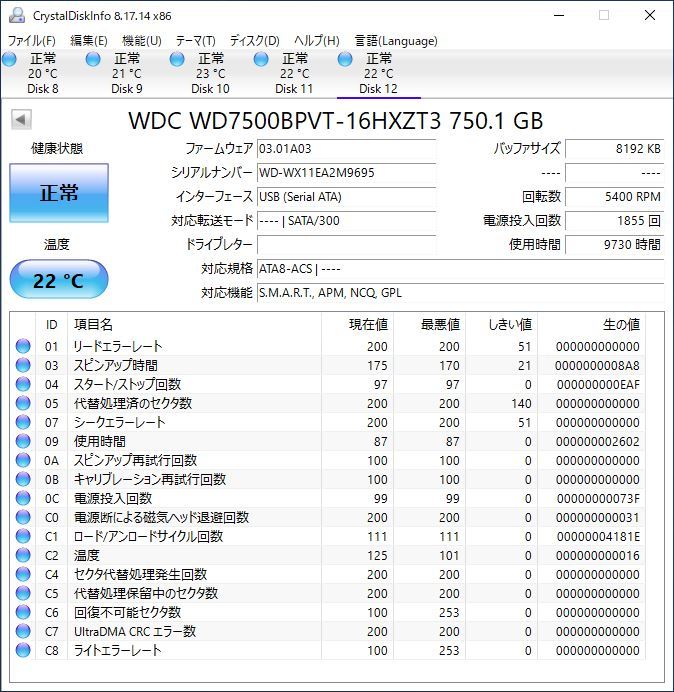Click the power-on count field 1855 回

coord(614,221)
